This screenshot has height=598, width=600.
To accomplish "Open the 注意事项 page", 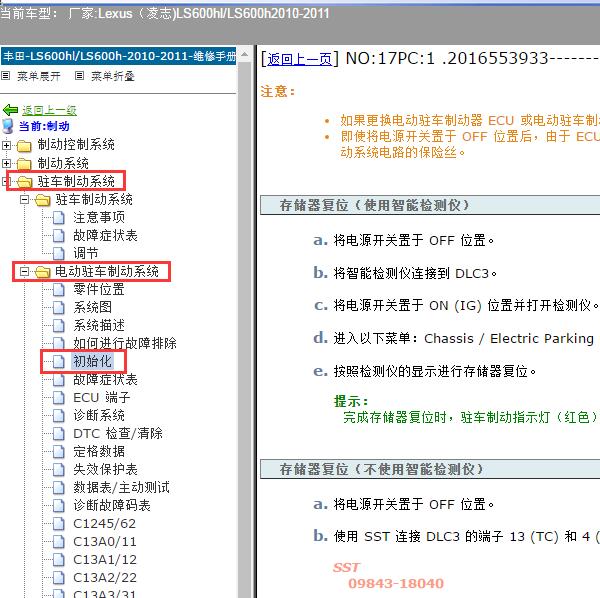I will click(x=99, y=217).
